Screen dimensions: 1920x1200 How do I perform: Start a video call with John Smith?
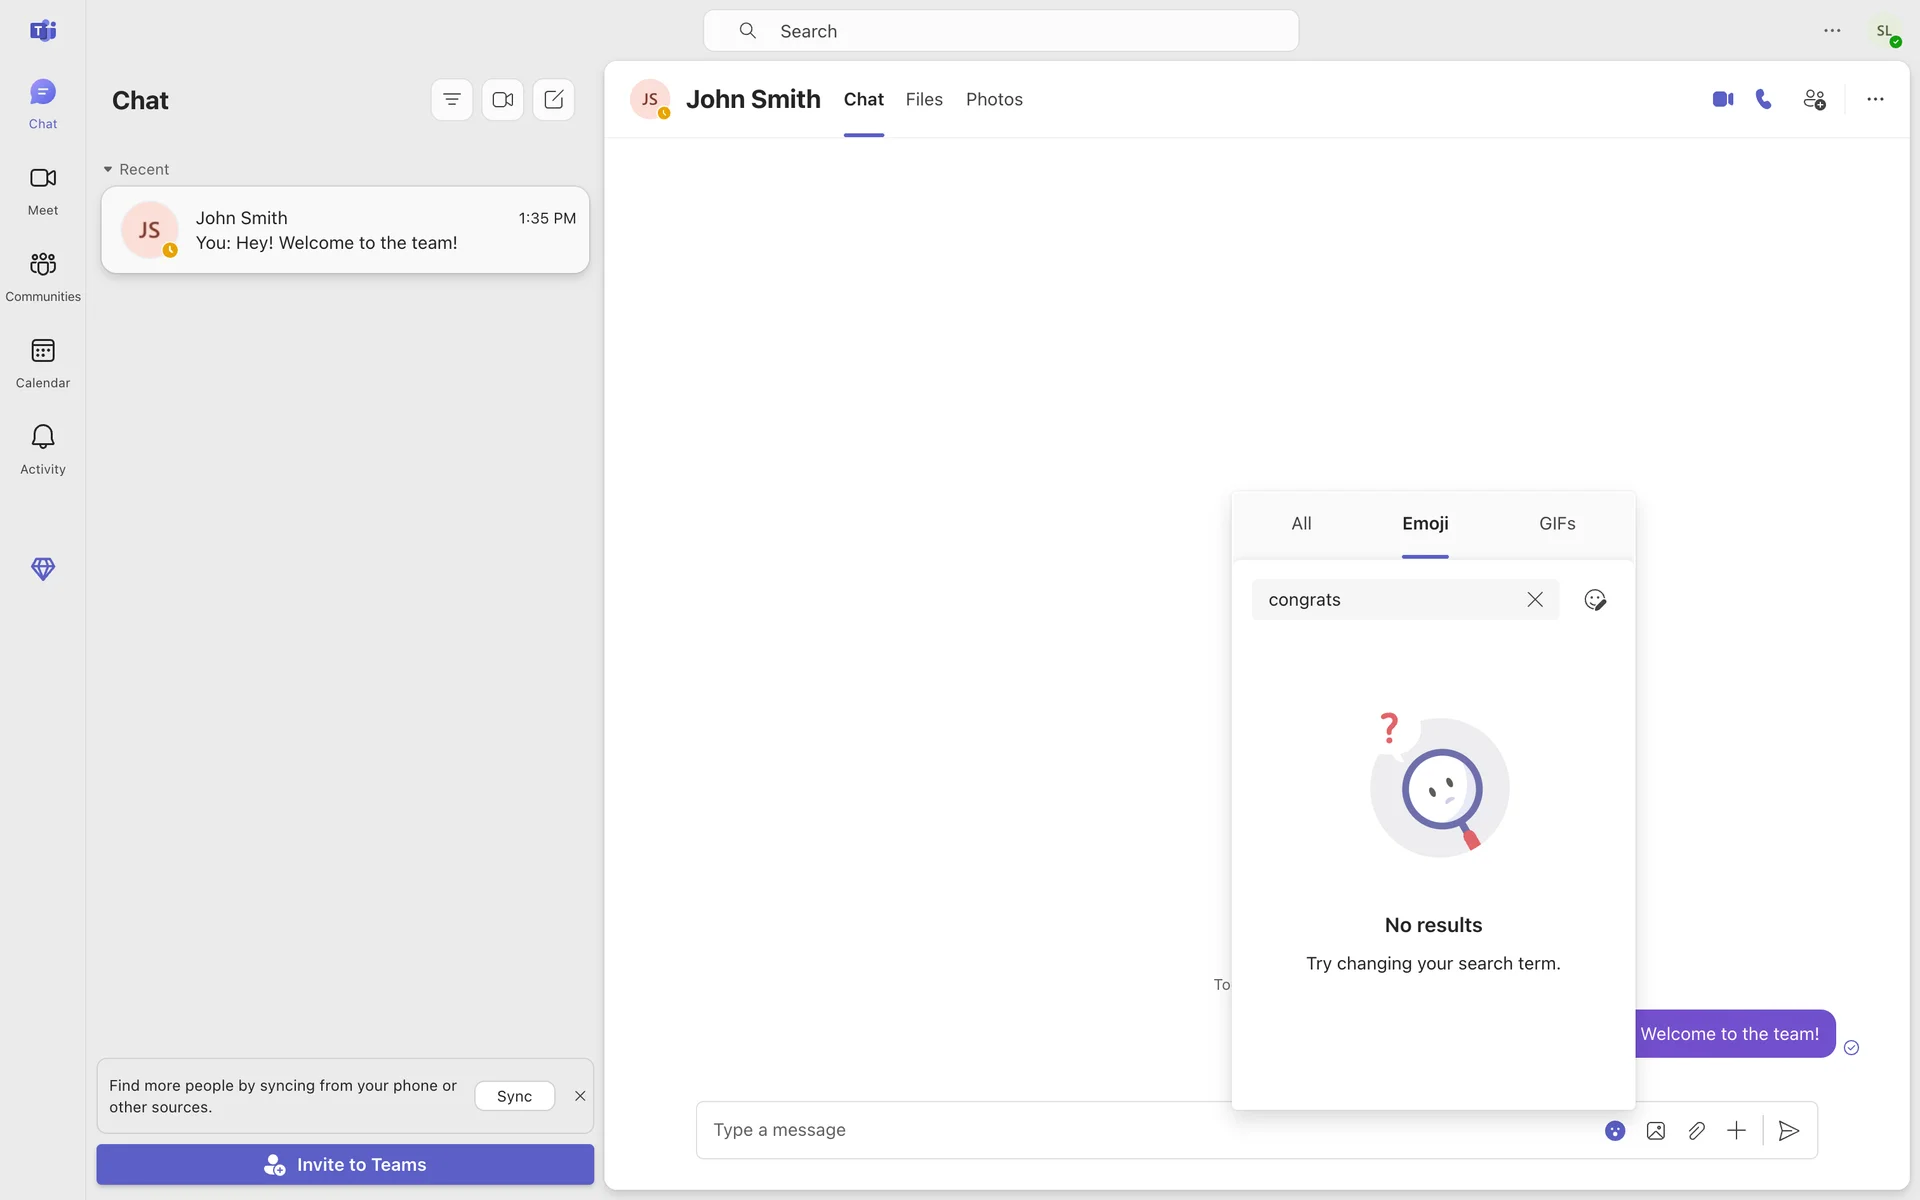(x=1722, y=99)
